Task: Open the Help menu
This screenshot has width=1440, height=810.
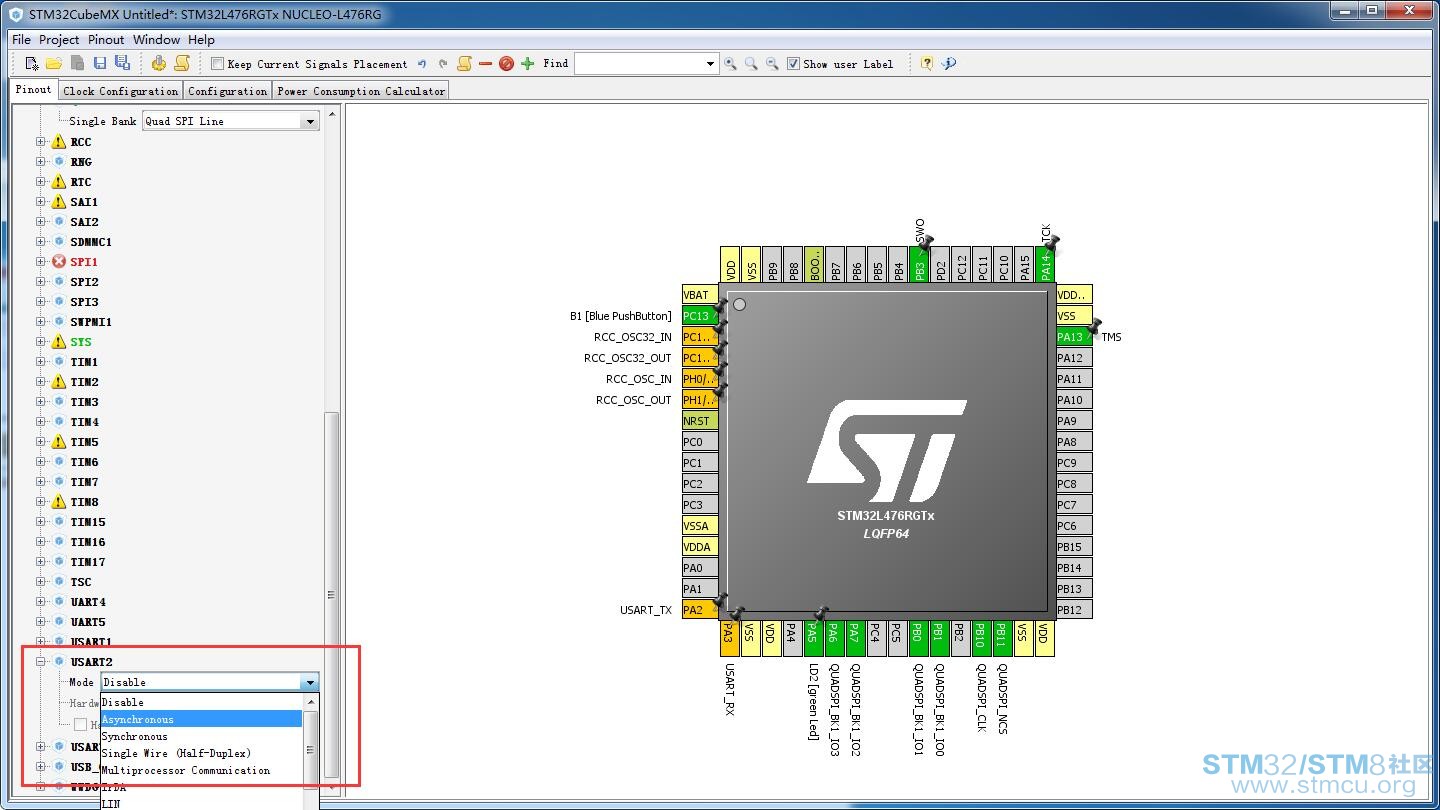Action: coord(201,40)
